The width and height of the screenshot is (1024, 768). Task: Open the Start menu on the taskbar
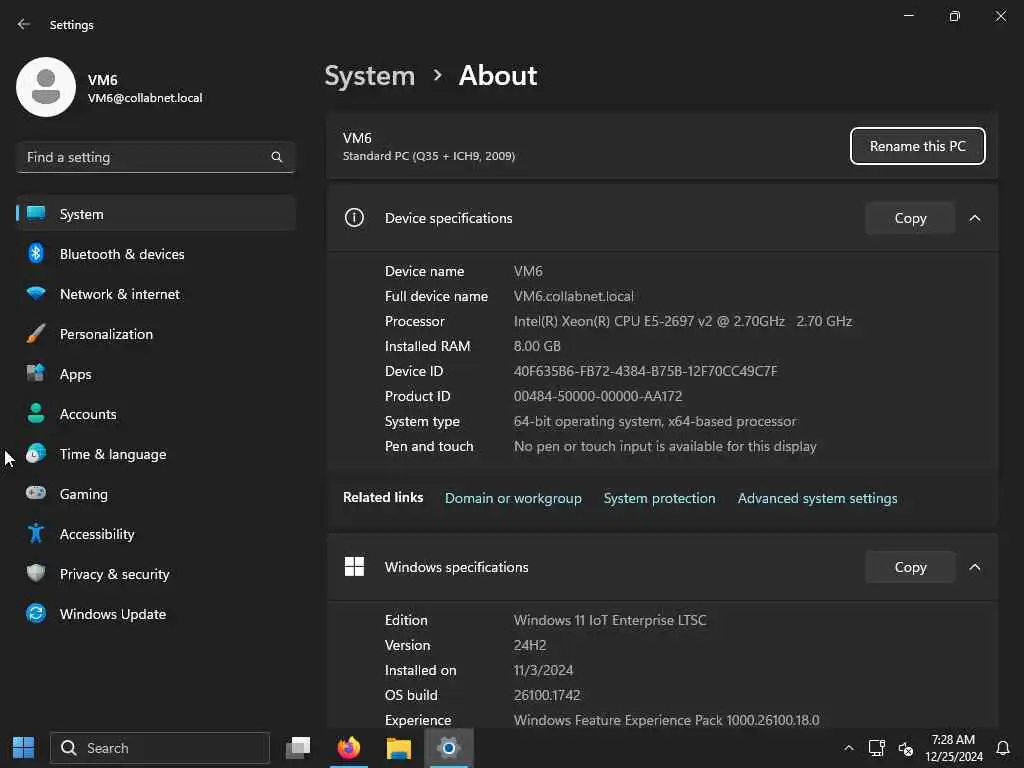24,747
